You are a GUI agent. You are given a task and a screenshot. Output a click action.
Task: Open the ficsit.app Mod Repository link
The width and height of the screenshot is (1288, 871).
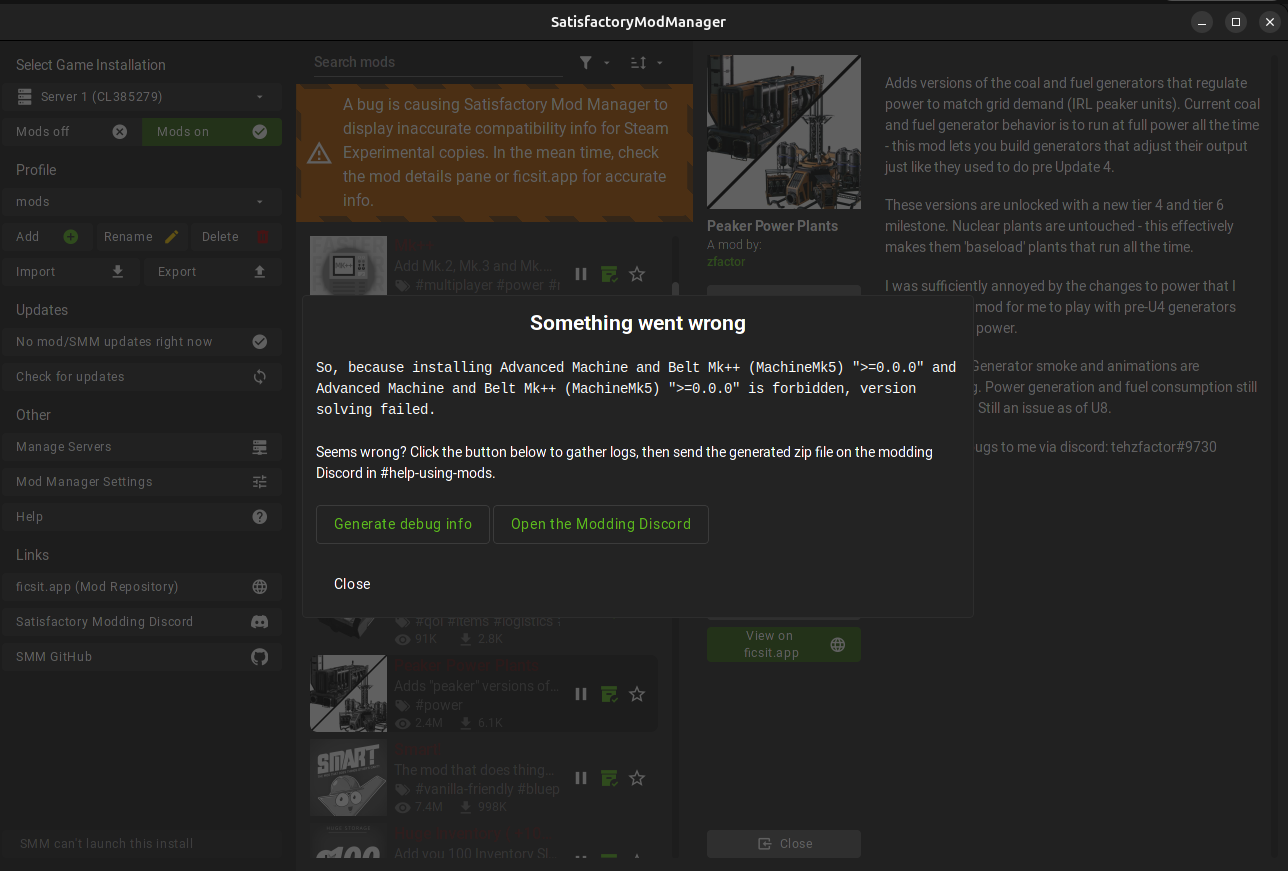(141, 587)
